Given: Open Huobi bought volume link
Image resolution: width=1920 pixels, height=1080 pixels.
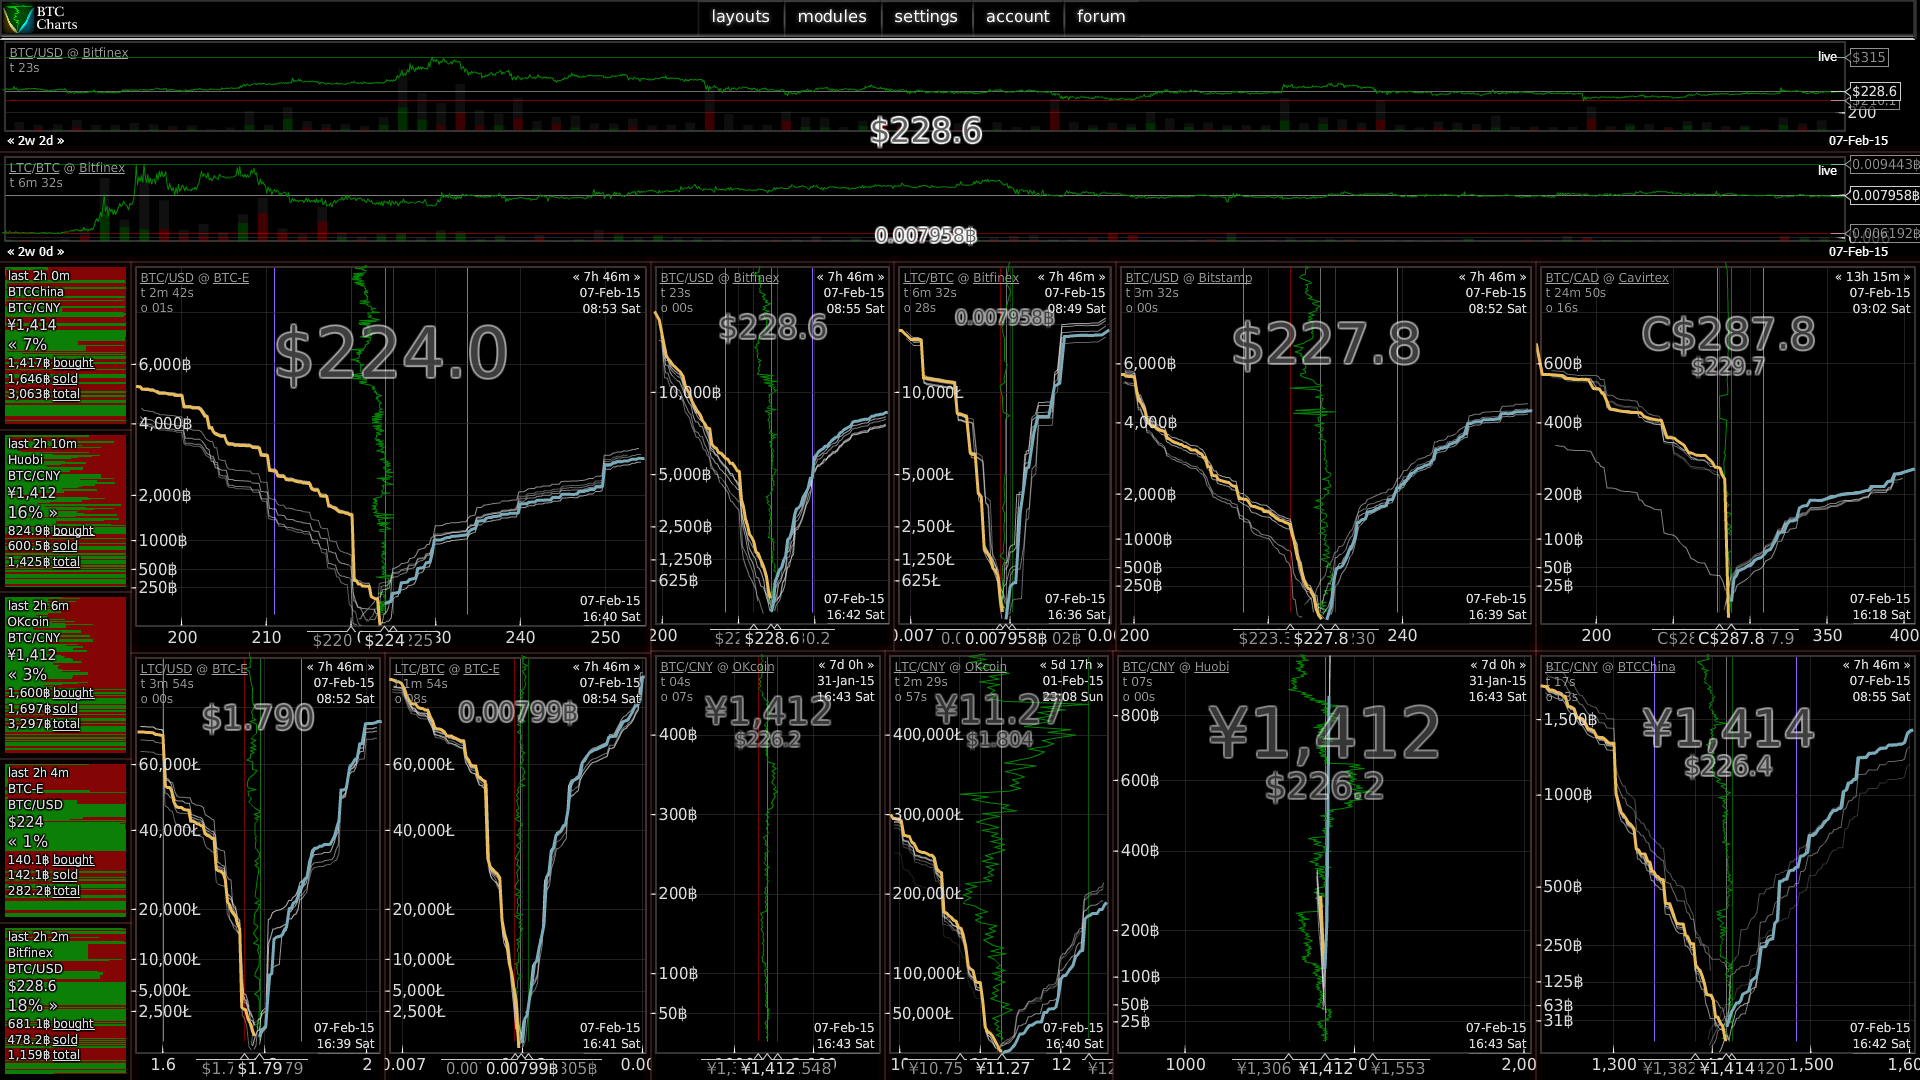Looking at the screenshot, I should click(73, 531).
